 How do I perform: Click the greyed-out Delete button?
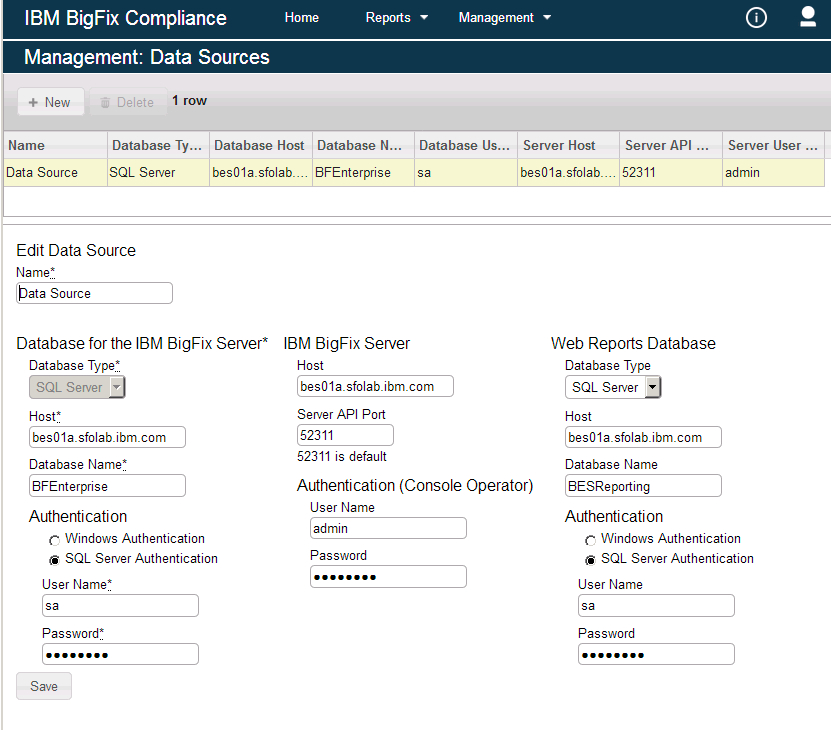tap(127, 102)
